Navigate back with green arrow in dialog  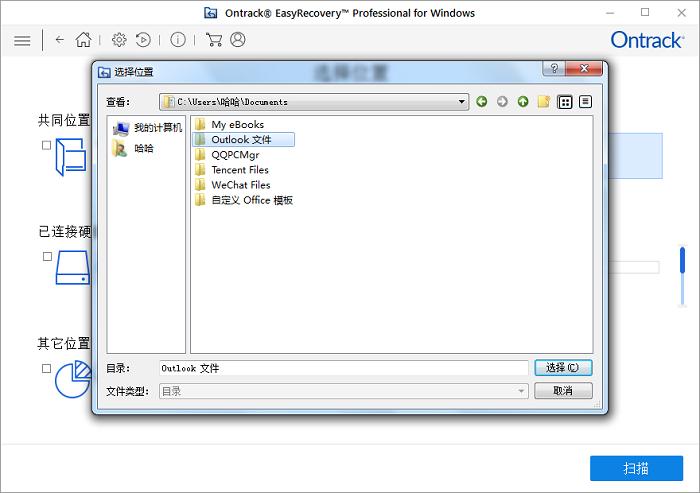tap(481, 102)
